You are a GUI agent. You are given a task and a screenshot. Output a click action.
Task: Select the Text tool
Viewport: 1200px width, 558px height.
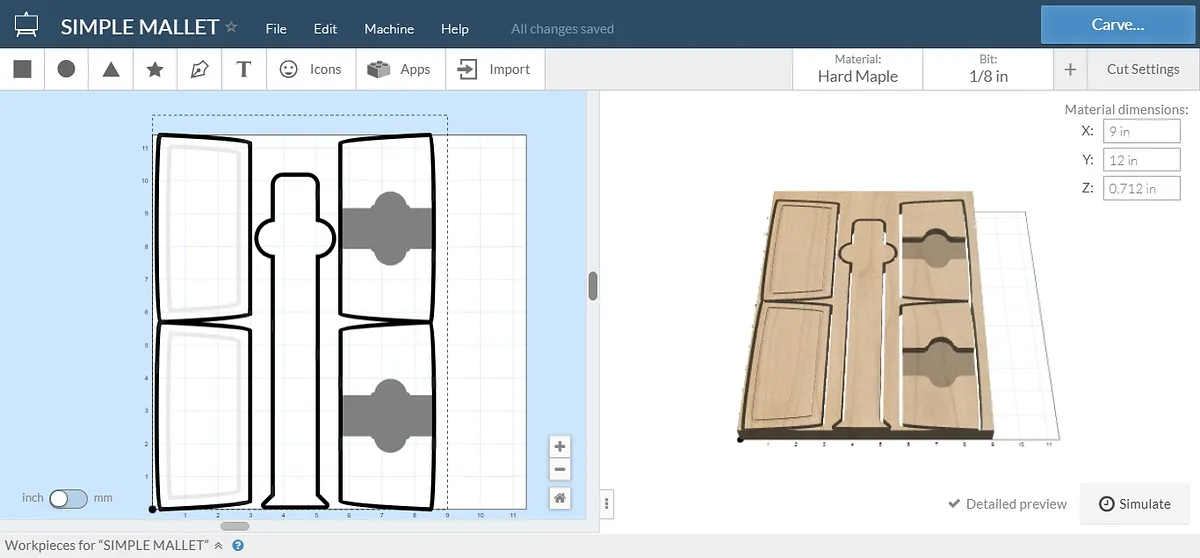pyautogui.click(x=243, y=69)
